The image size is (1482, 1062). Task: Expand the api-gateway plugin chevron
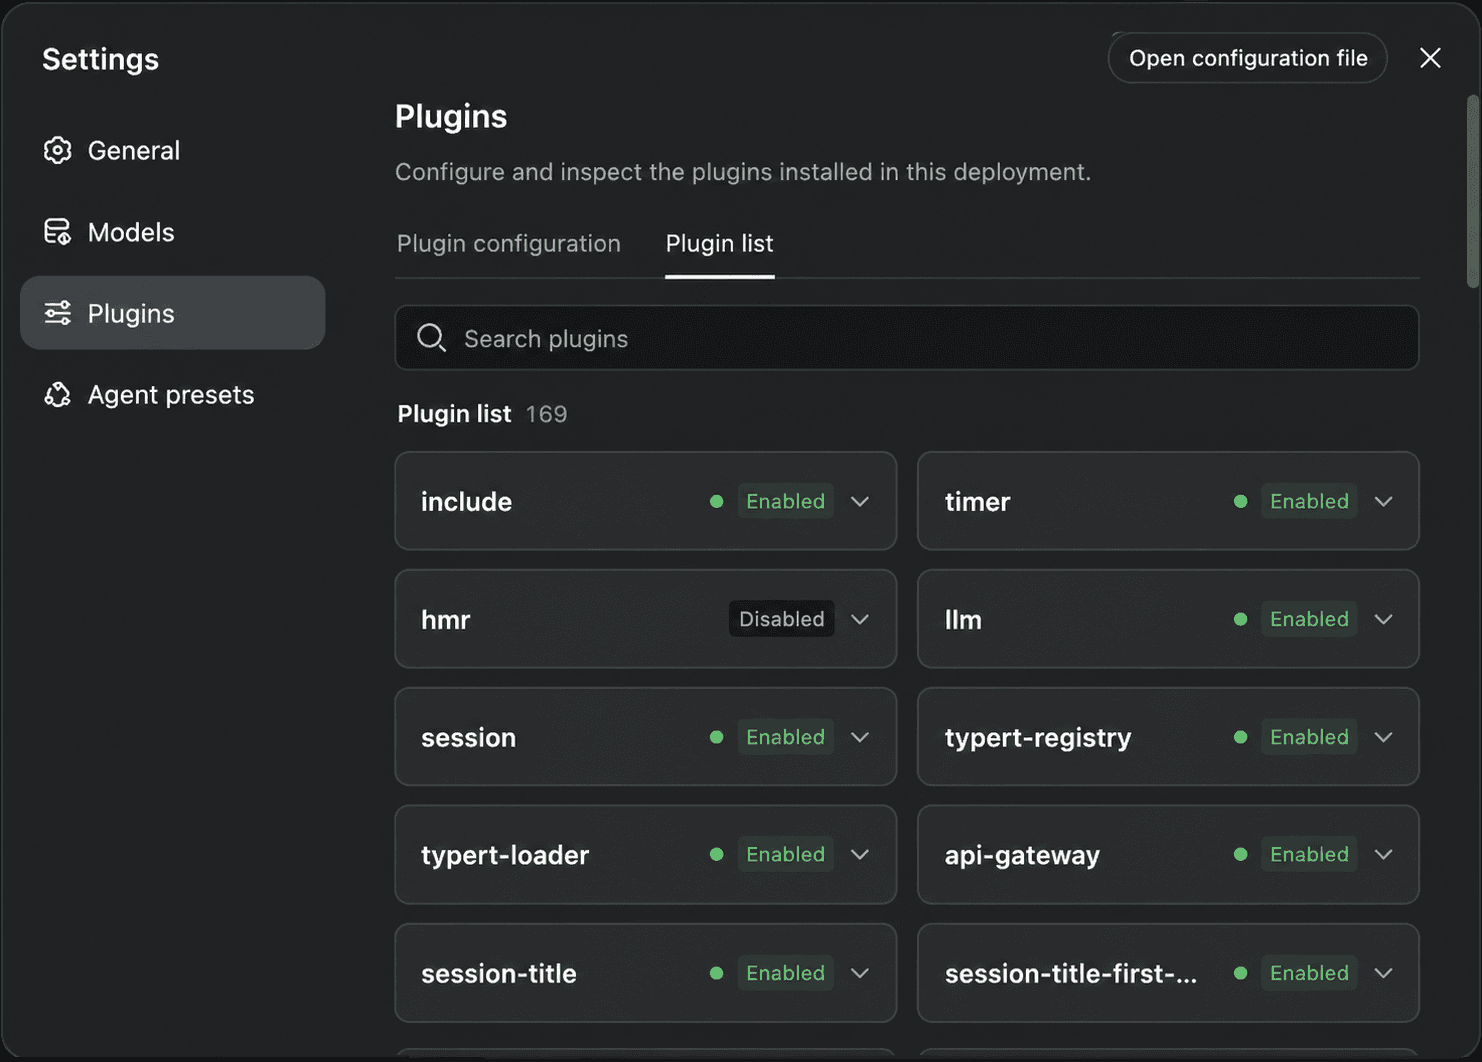(x=1384, y=855)
